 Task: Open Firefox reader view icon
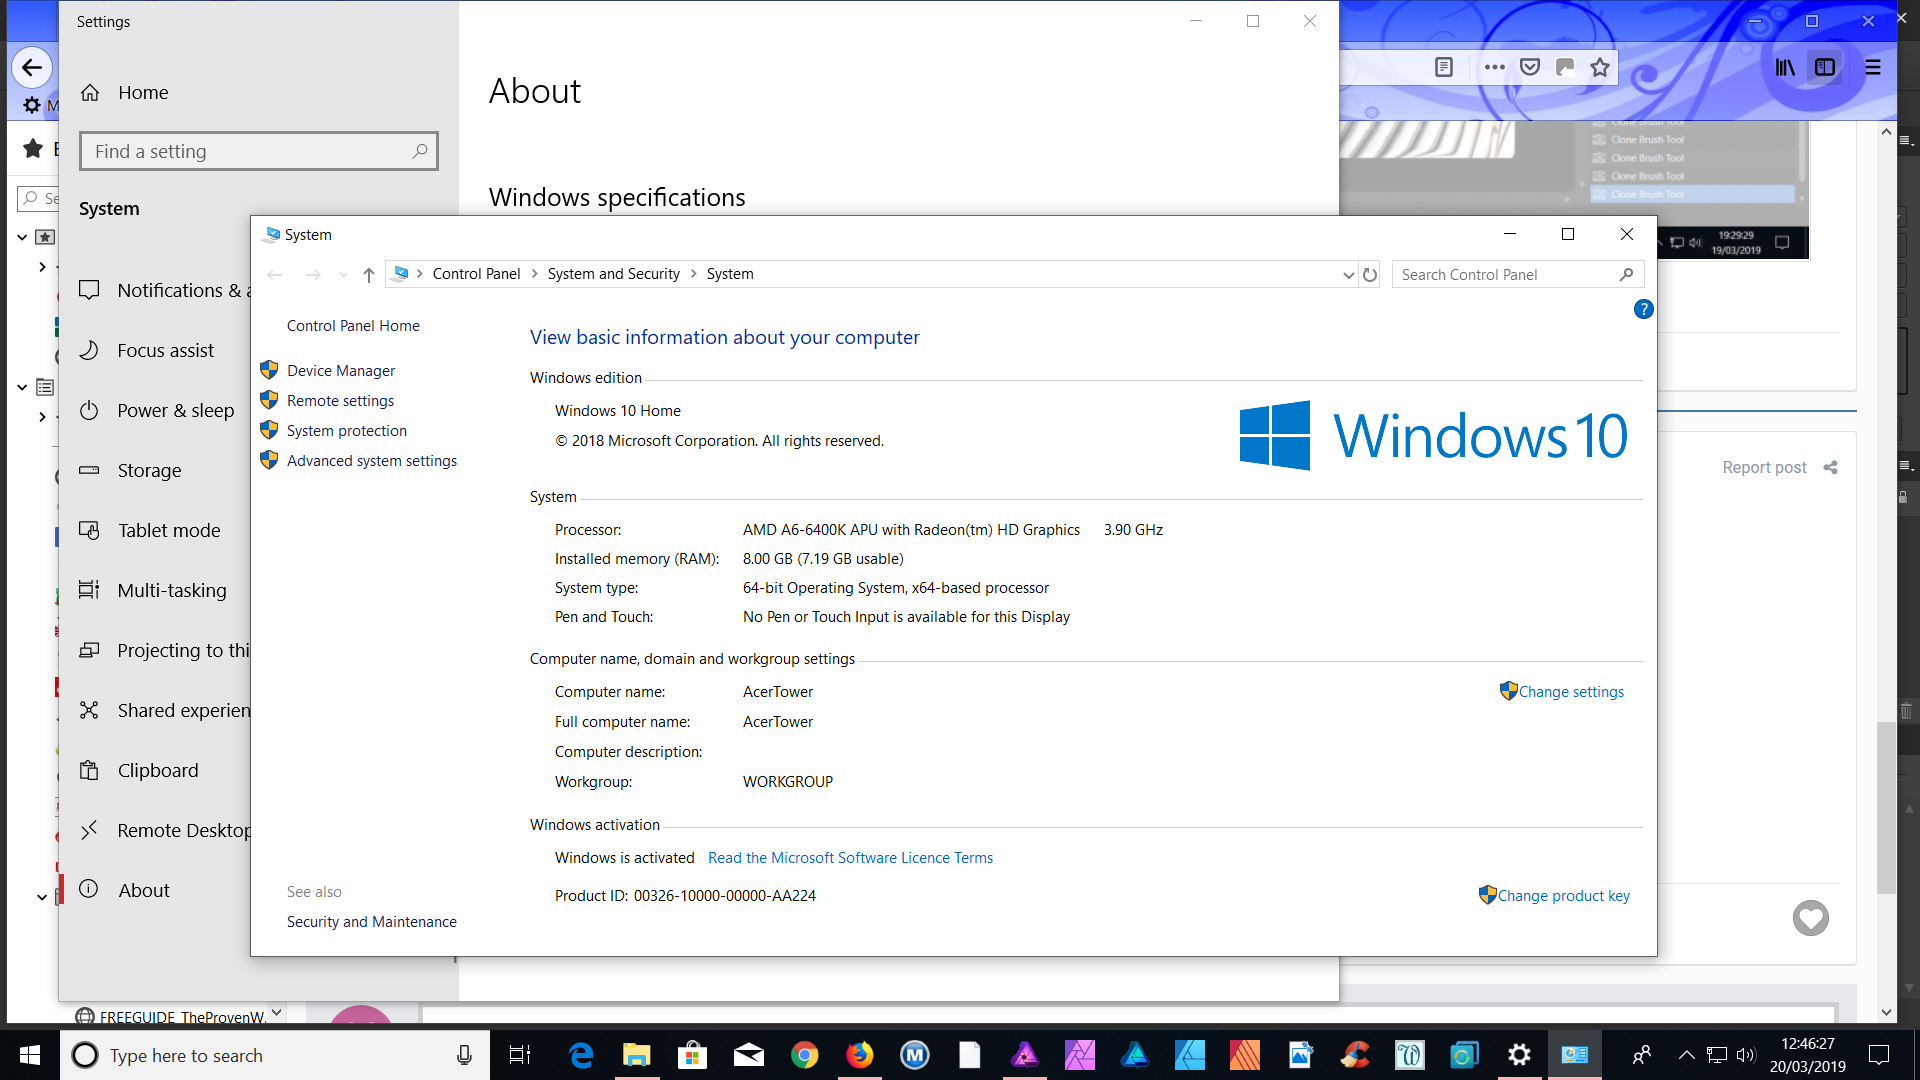[x=1443, y=67]
